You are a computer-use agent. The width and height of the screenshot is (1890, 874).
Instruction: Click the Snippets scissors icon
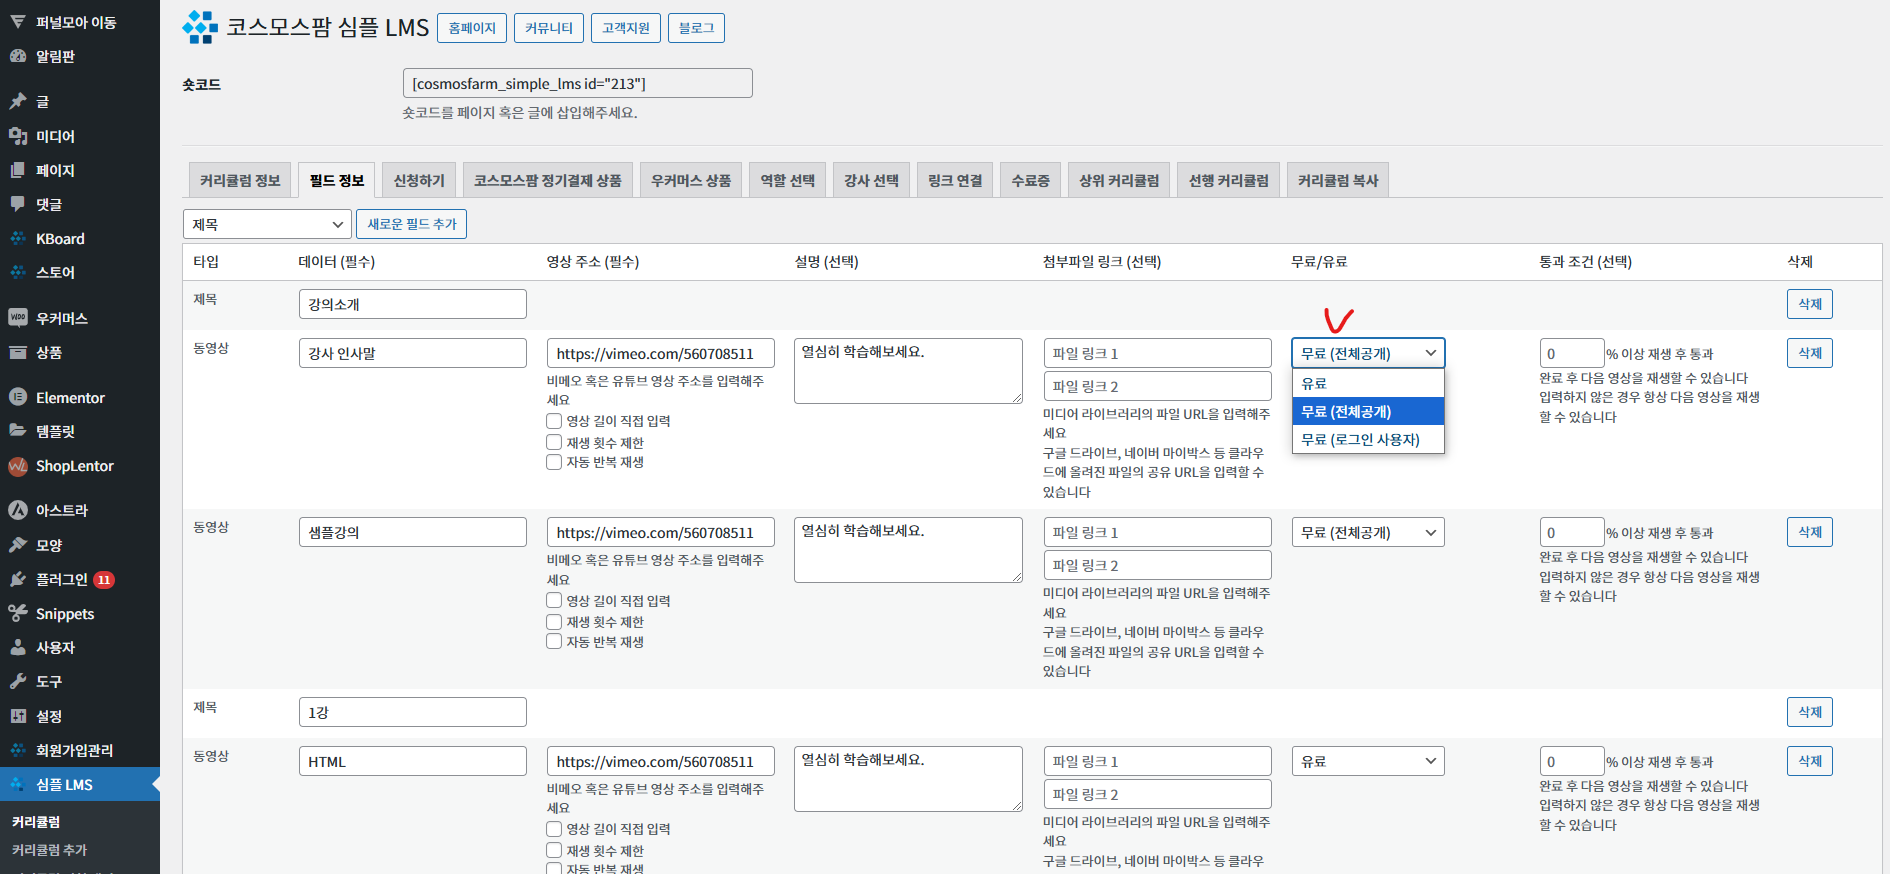click(x=18, y=613)
